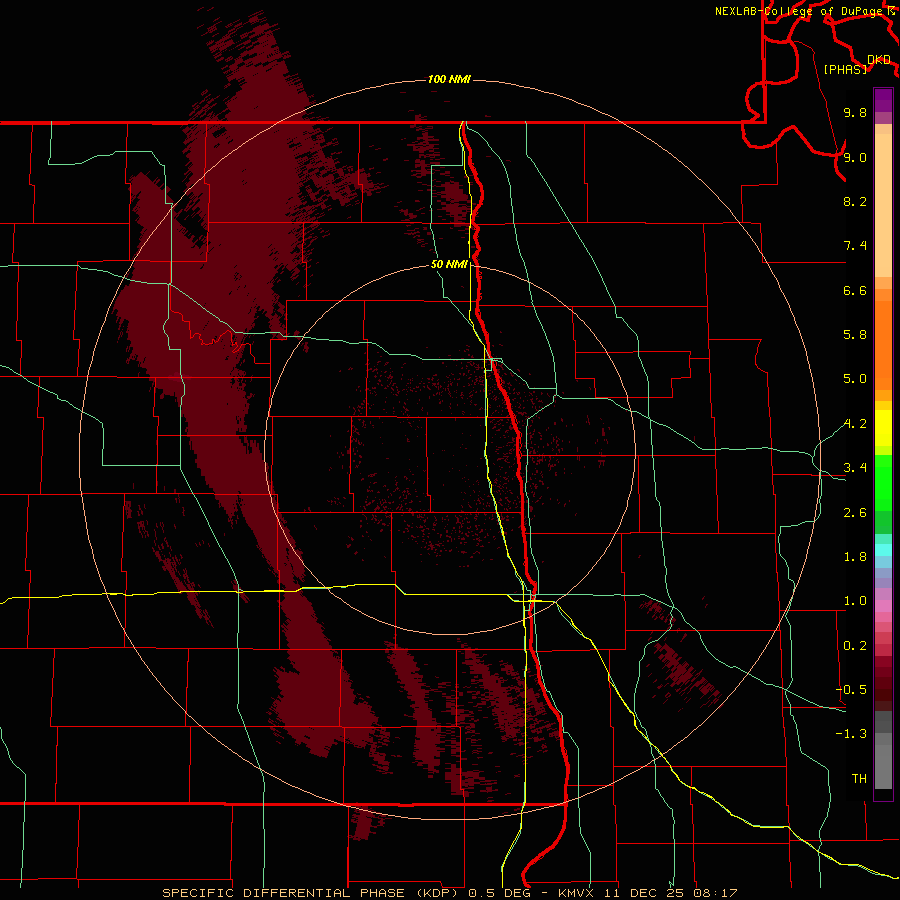Click the 5.0 value on the color scale
The width and height of the screenshot is (900, 900).
coord(855,379)
